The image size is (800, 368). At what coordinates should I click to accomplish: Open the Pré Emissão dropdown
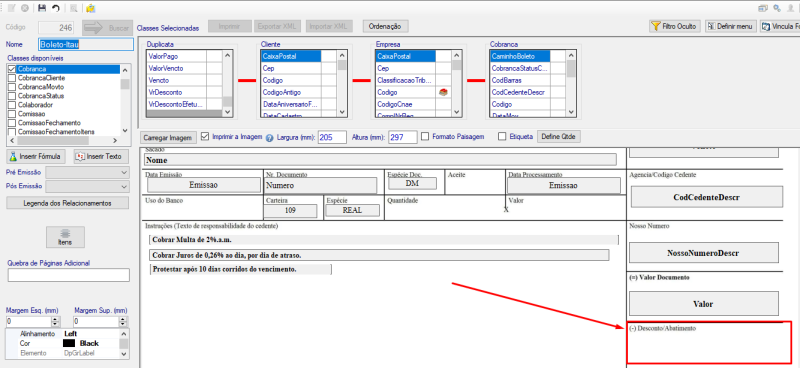pyautogui.click(x=88, y=173)
